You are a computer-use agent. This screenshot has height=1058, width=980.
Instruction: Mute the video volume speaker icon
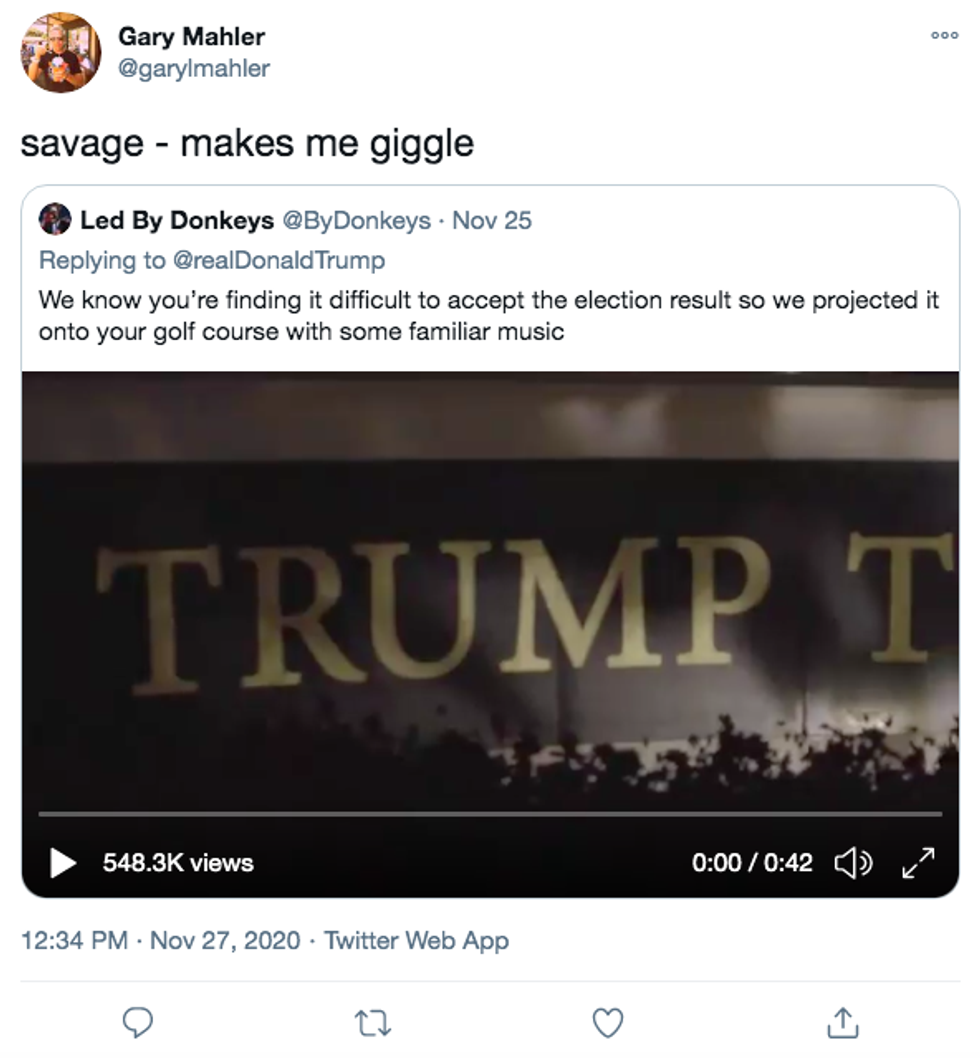click(853, 863)
